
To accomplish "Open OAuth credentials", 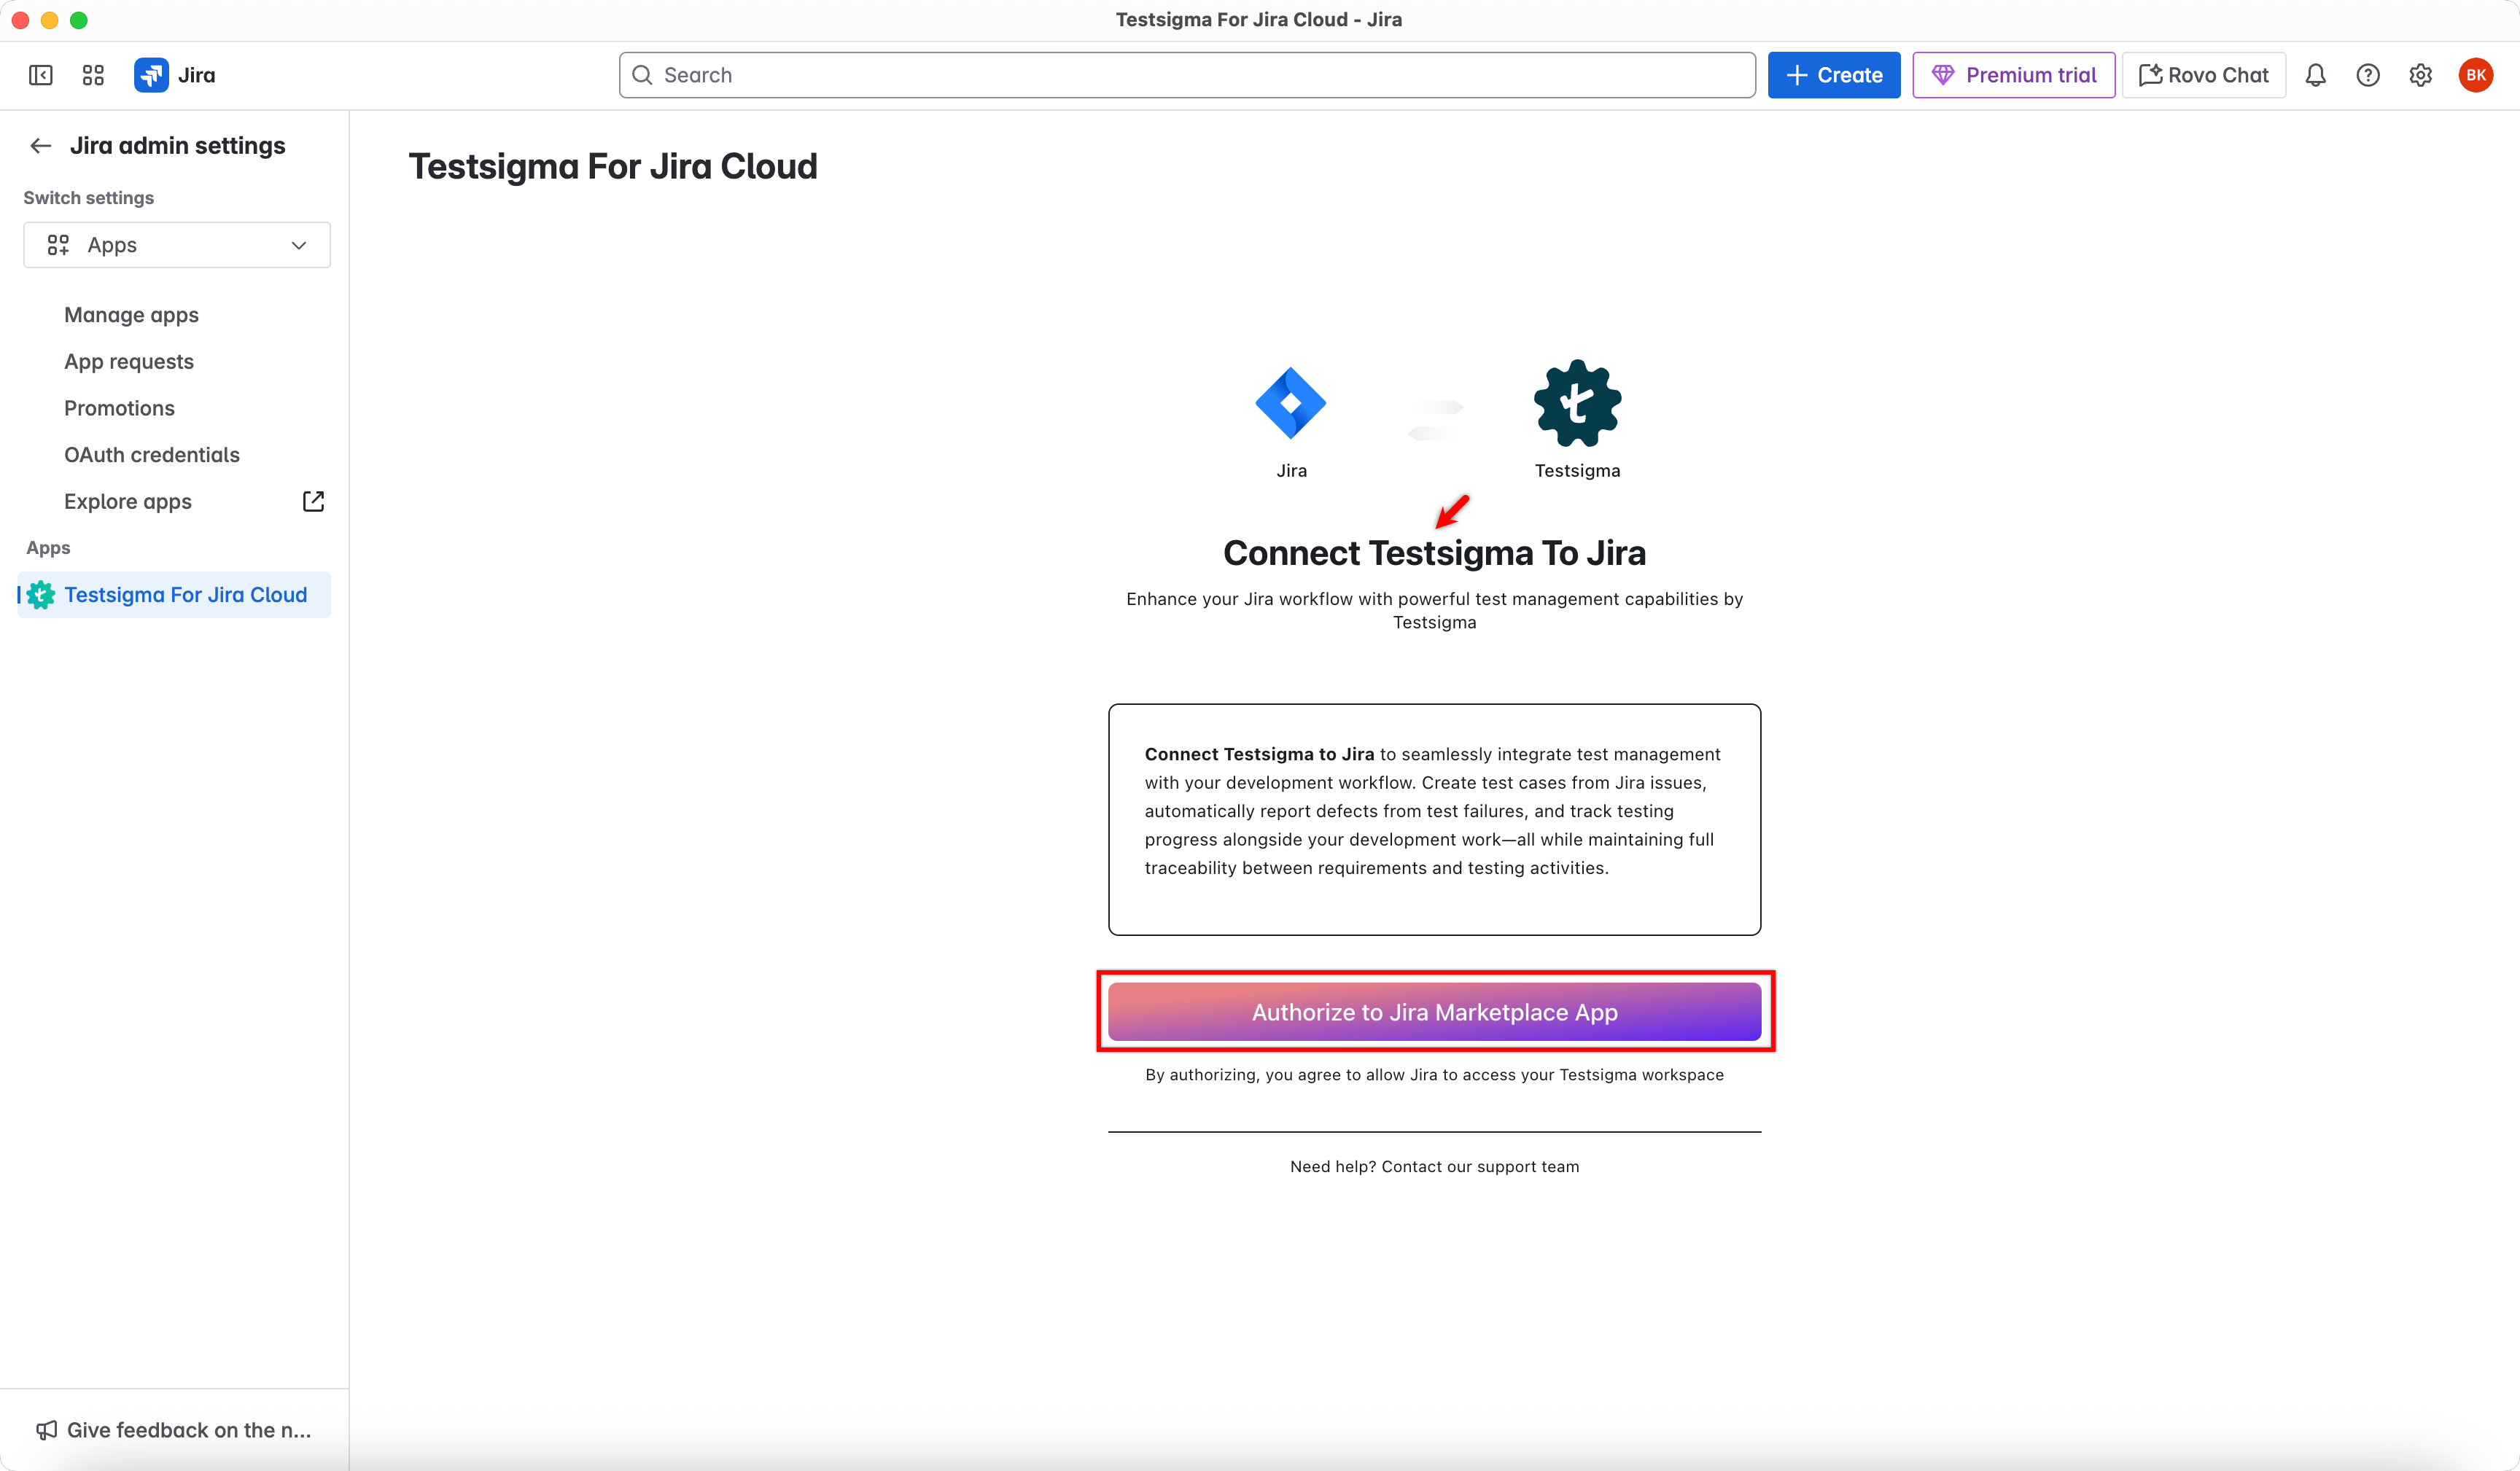I will tap(152, 454).
